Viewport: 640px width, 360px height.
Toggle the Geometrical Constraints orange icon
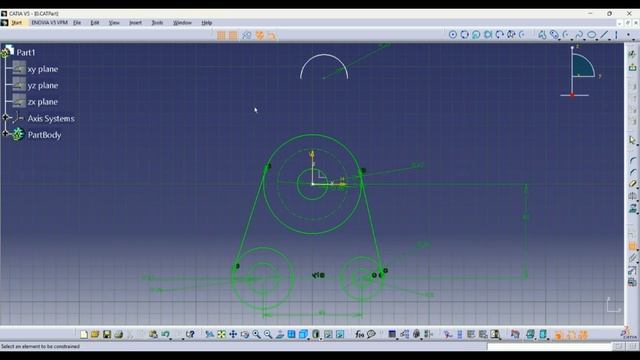[260, 36]
